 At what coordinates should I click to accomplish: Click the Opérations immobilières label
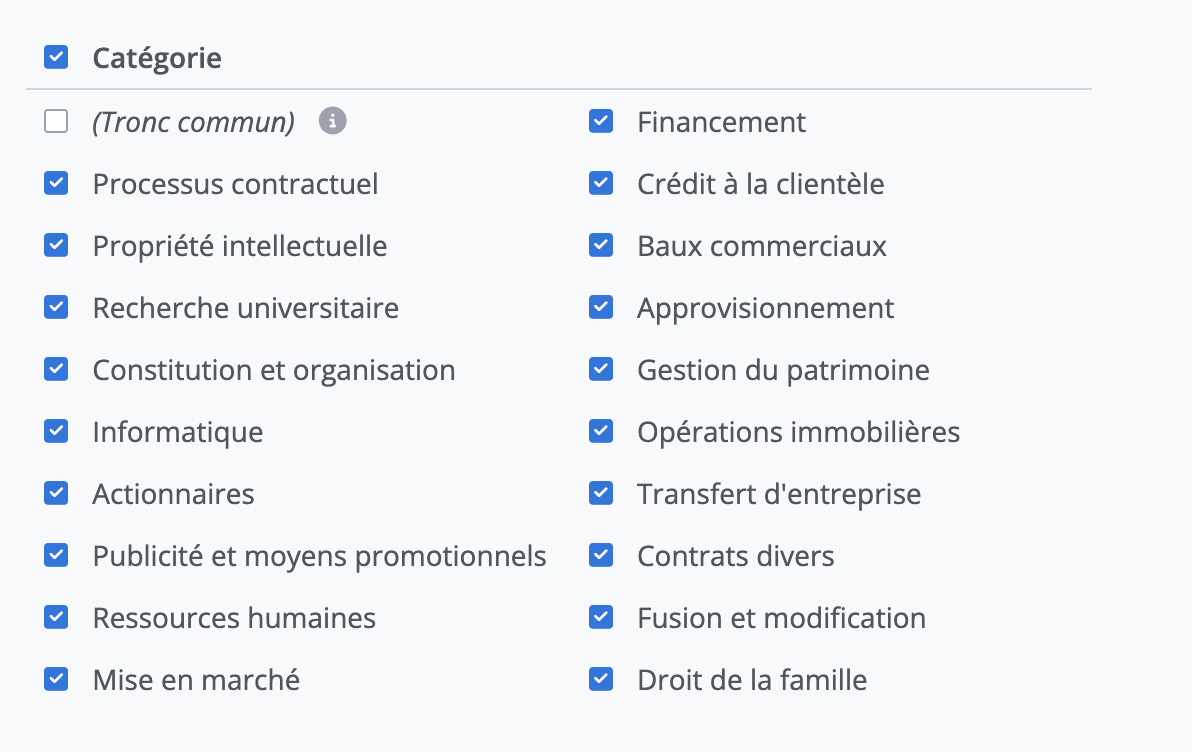[798, 432]
